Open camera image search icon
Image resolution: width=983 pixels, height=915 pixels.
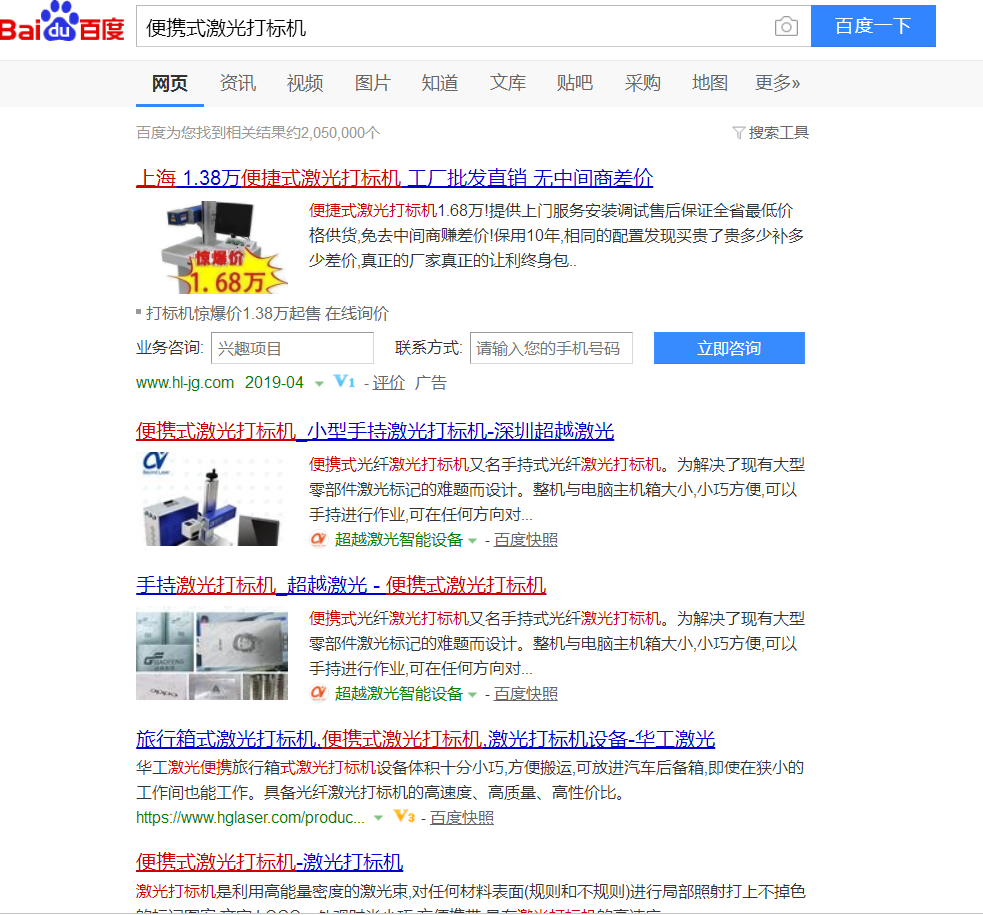pos(786,26)
